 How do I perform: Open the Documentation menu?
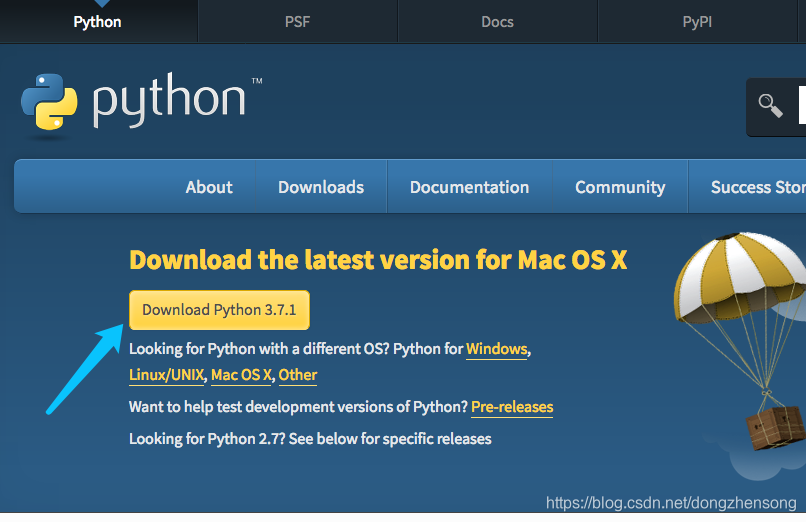[x=469, y=187]
